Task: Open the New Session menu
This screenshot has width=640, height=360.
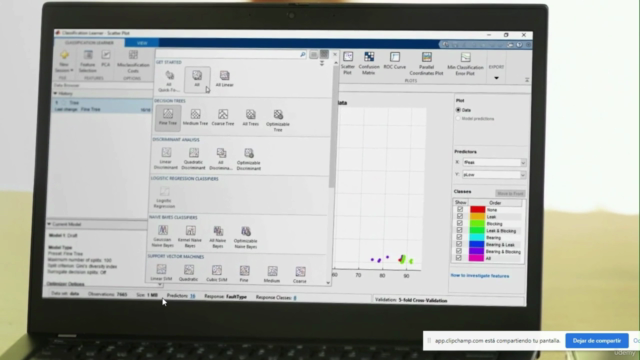Action: tap(64, 61)
